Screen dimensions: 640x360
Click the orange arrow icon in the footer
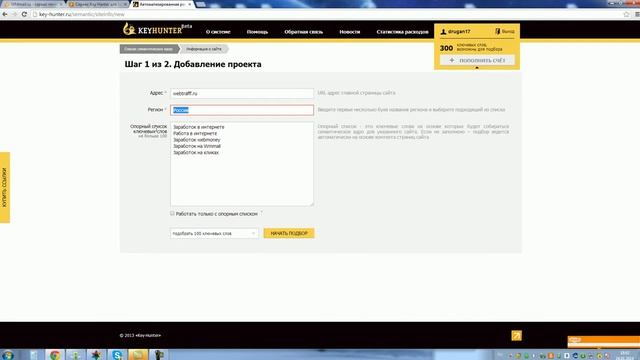516,336
